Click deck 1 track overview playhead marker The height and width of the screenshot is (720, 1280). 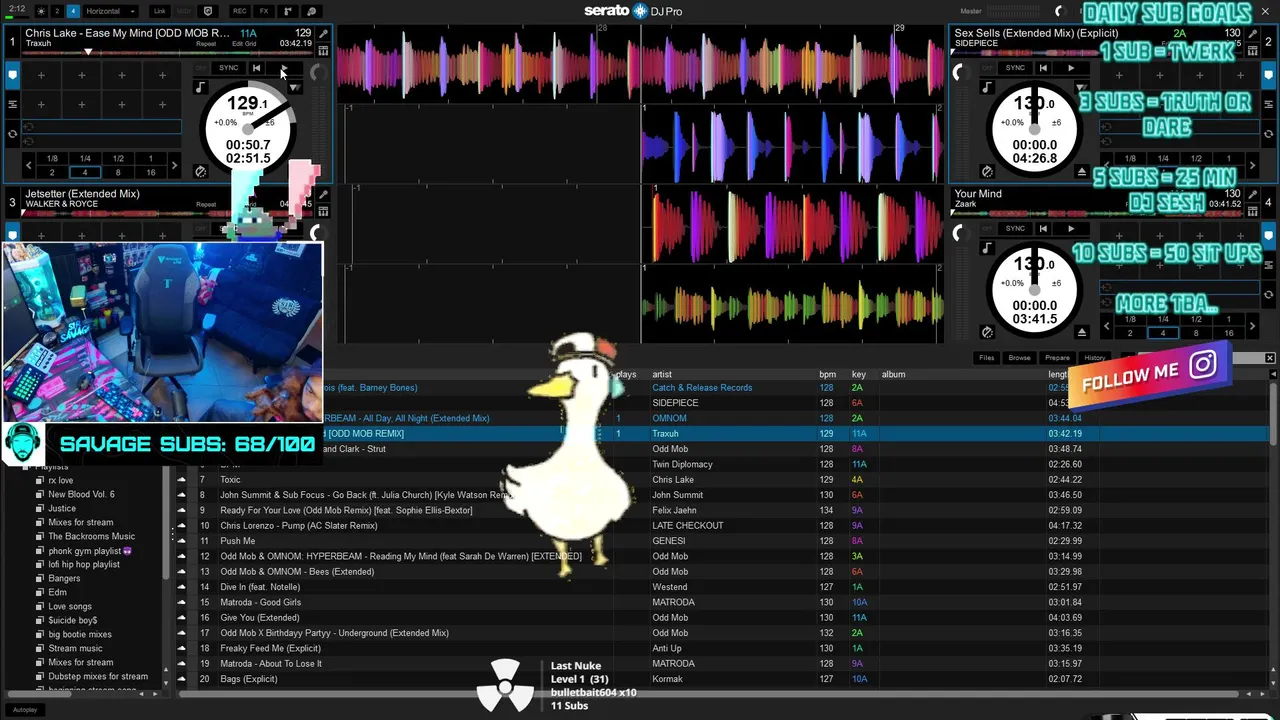tap(88, 51)
